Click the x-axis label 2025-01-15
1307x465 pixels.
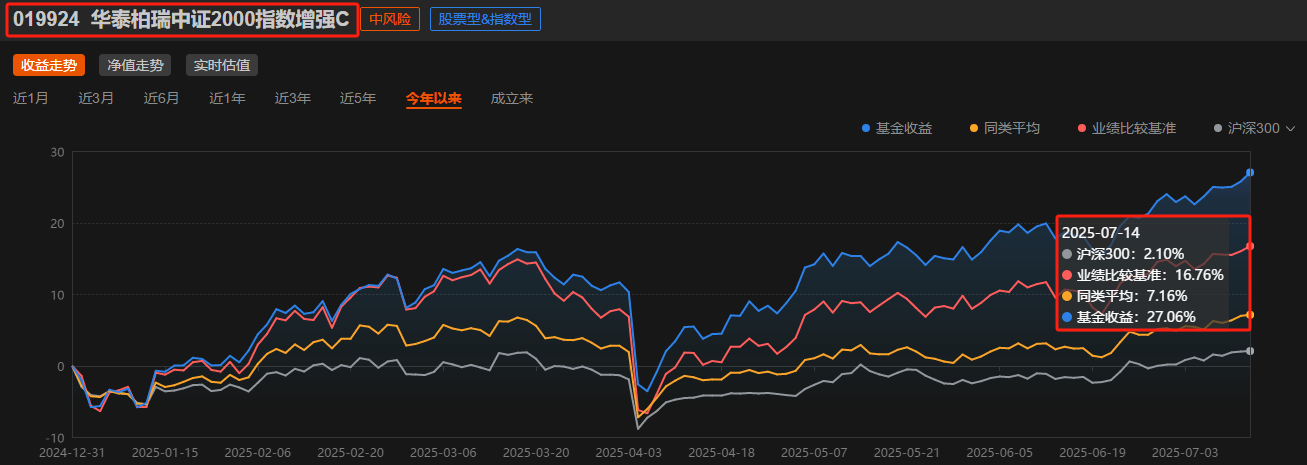point(163,453)
